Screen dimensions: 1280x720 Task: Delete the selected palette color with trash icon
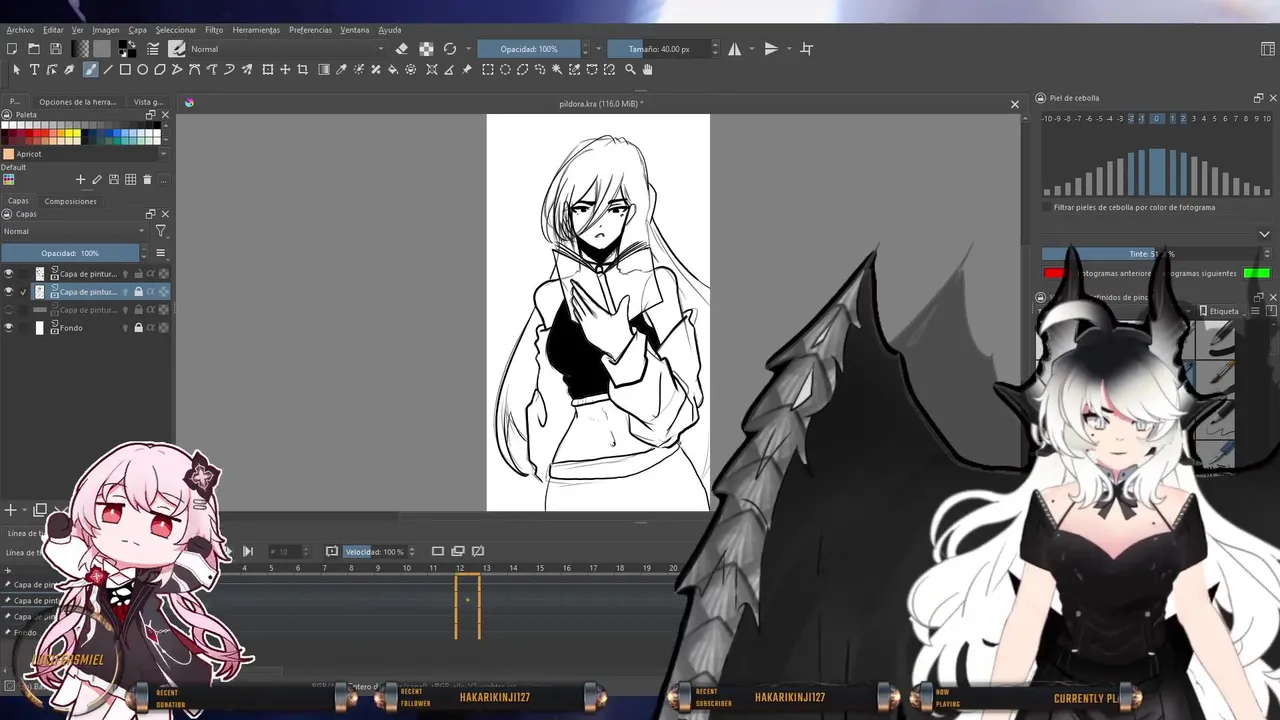pos(147,179)
